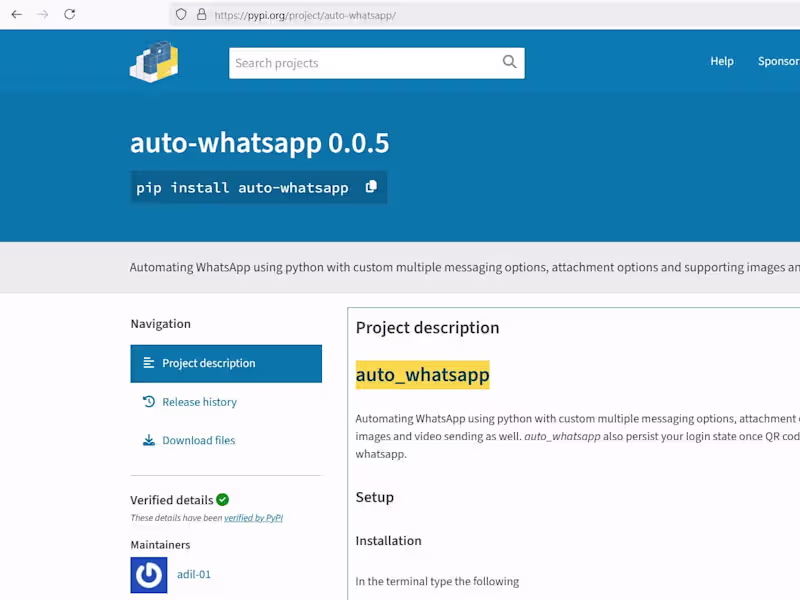Click the Release history clock icon

tap(148, 402)
